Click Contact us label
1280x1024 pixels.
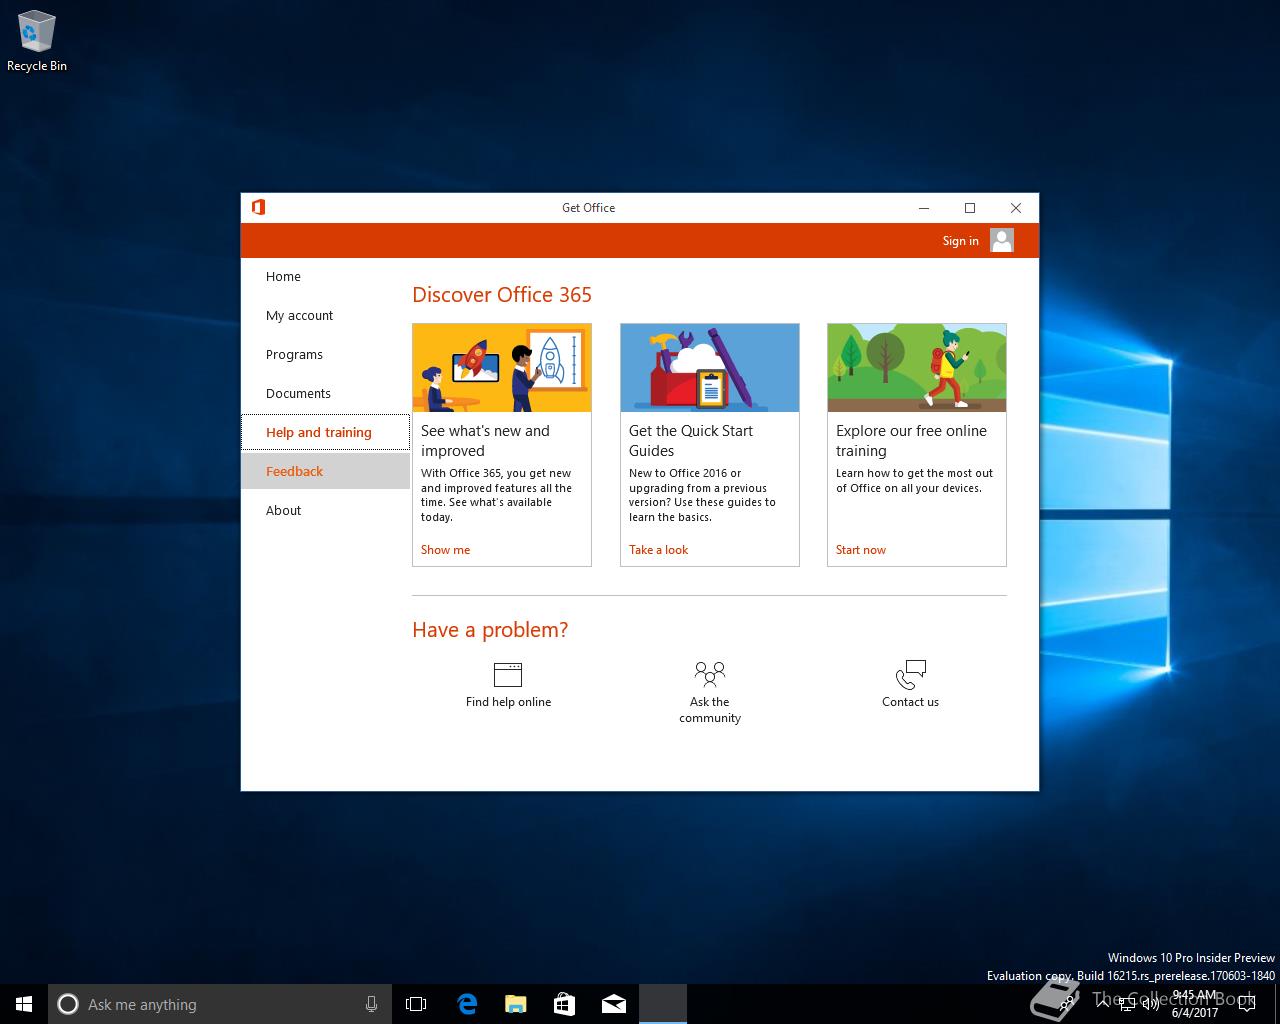click(x=910, y=702)
